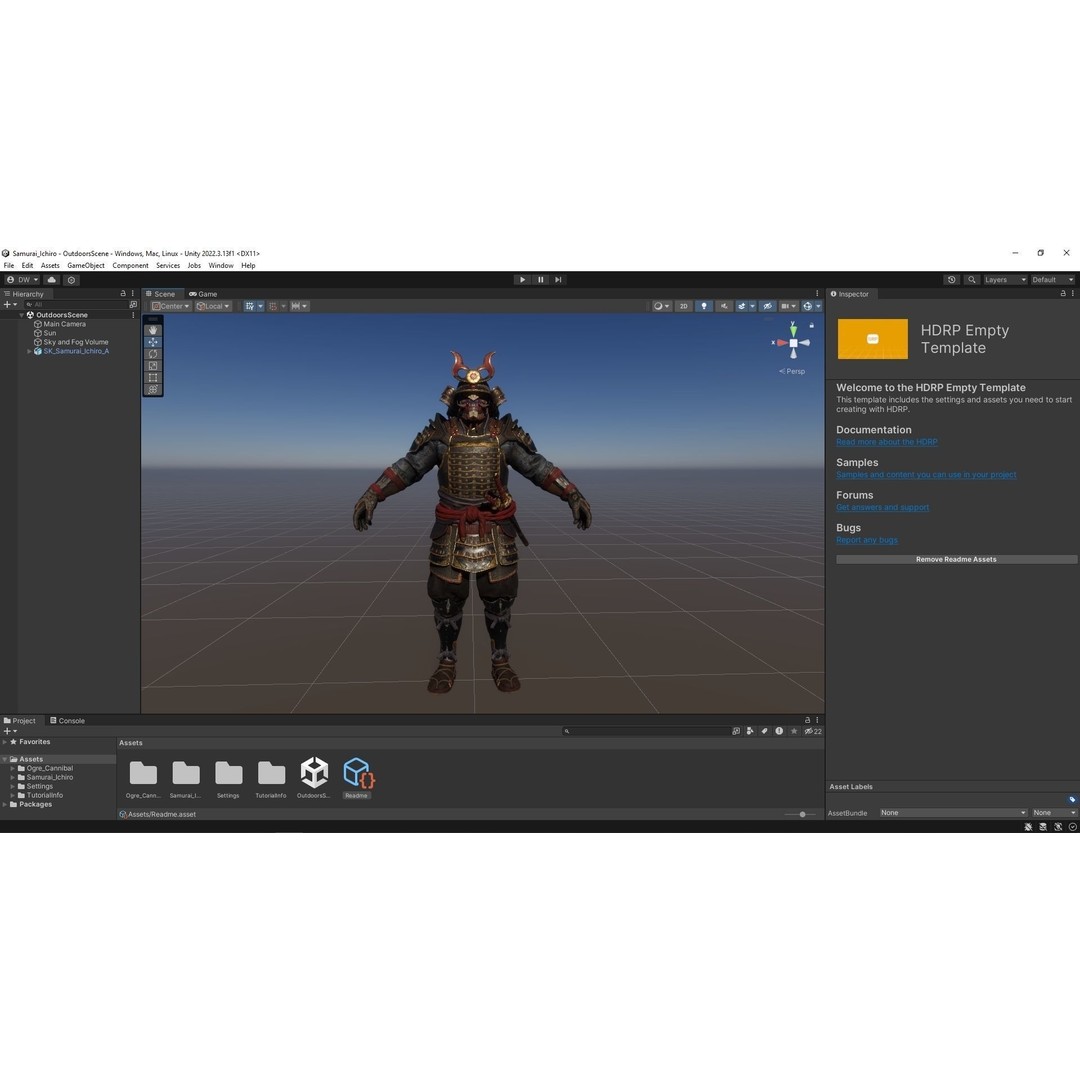The image size is (1080, 1080).
Task: Open the draw mode shading dropdown
Action: pyautogui.click(x=661, y=307)
